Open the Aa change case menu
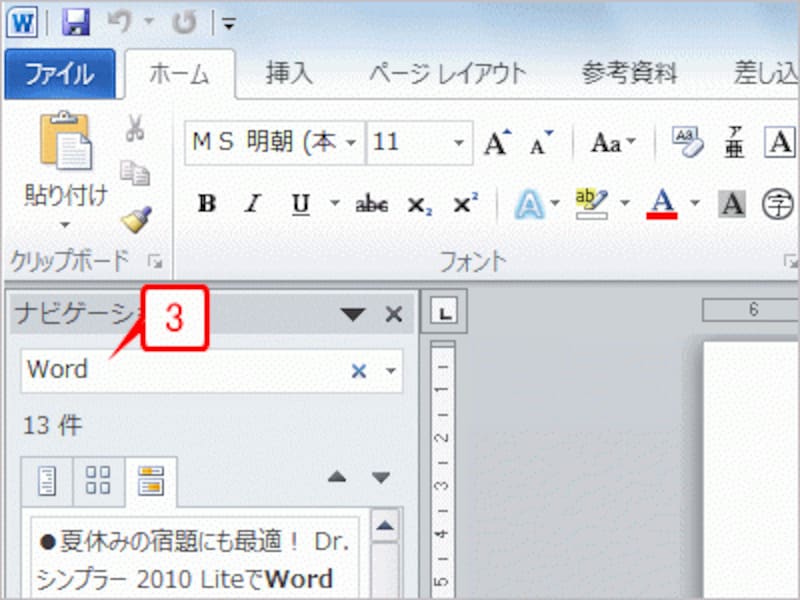This screenshot has width=800, height=600. pyautogui.click(x=612, y=142)
